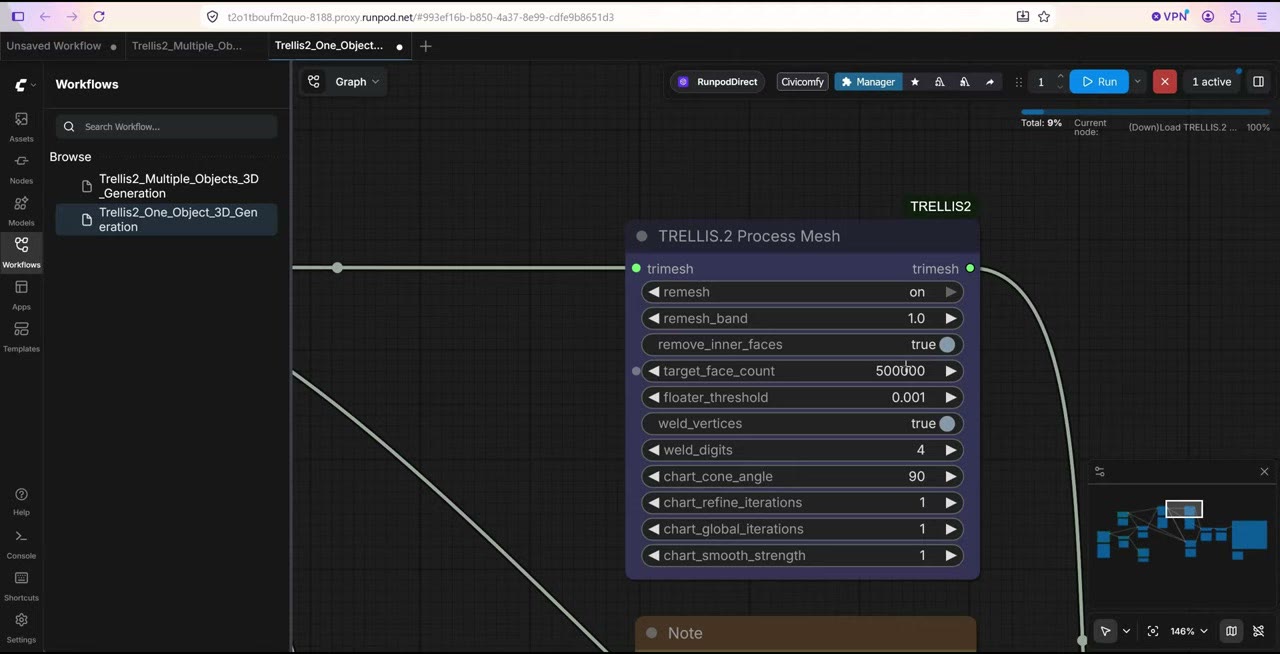
Task: Toggle the minimap map icon
Action: pos(1231,631)
